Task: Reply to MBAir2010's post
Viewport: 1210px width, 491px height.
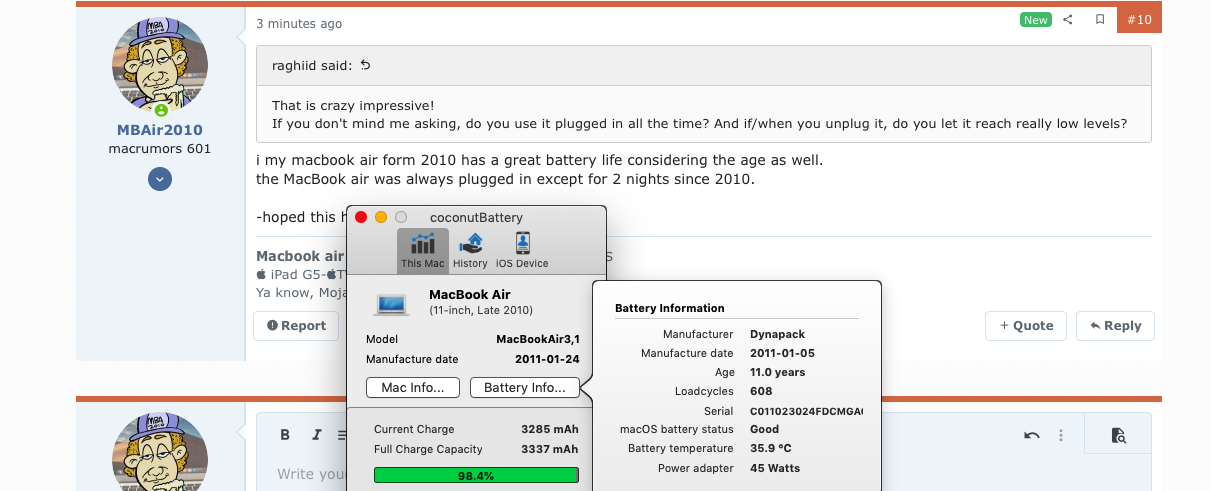Action: 1115,326
